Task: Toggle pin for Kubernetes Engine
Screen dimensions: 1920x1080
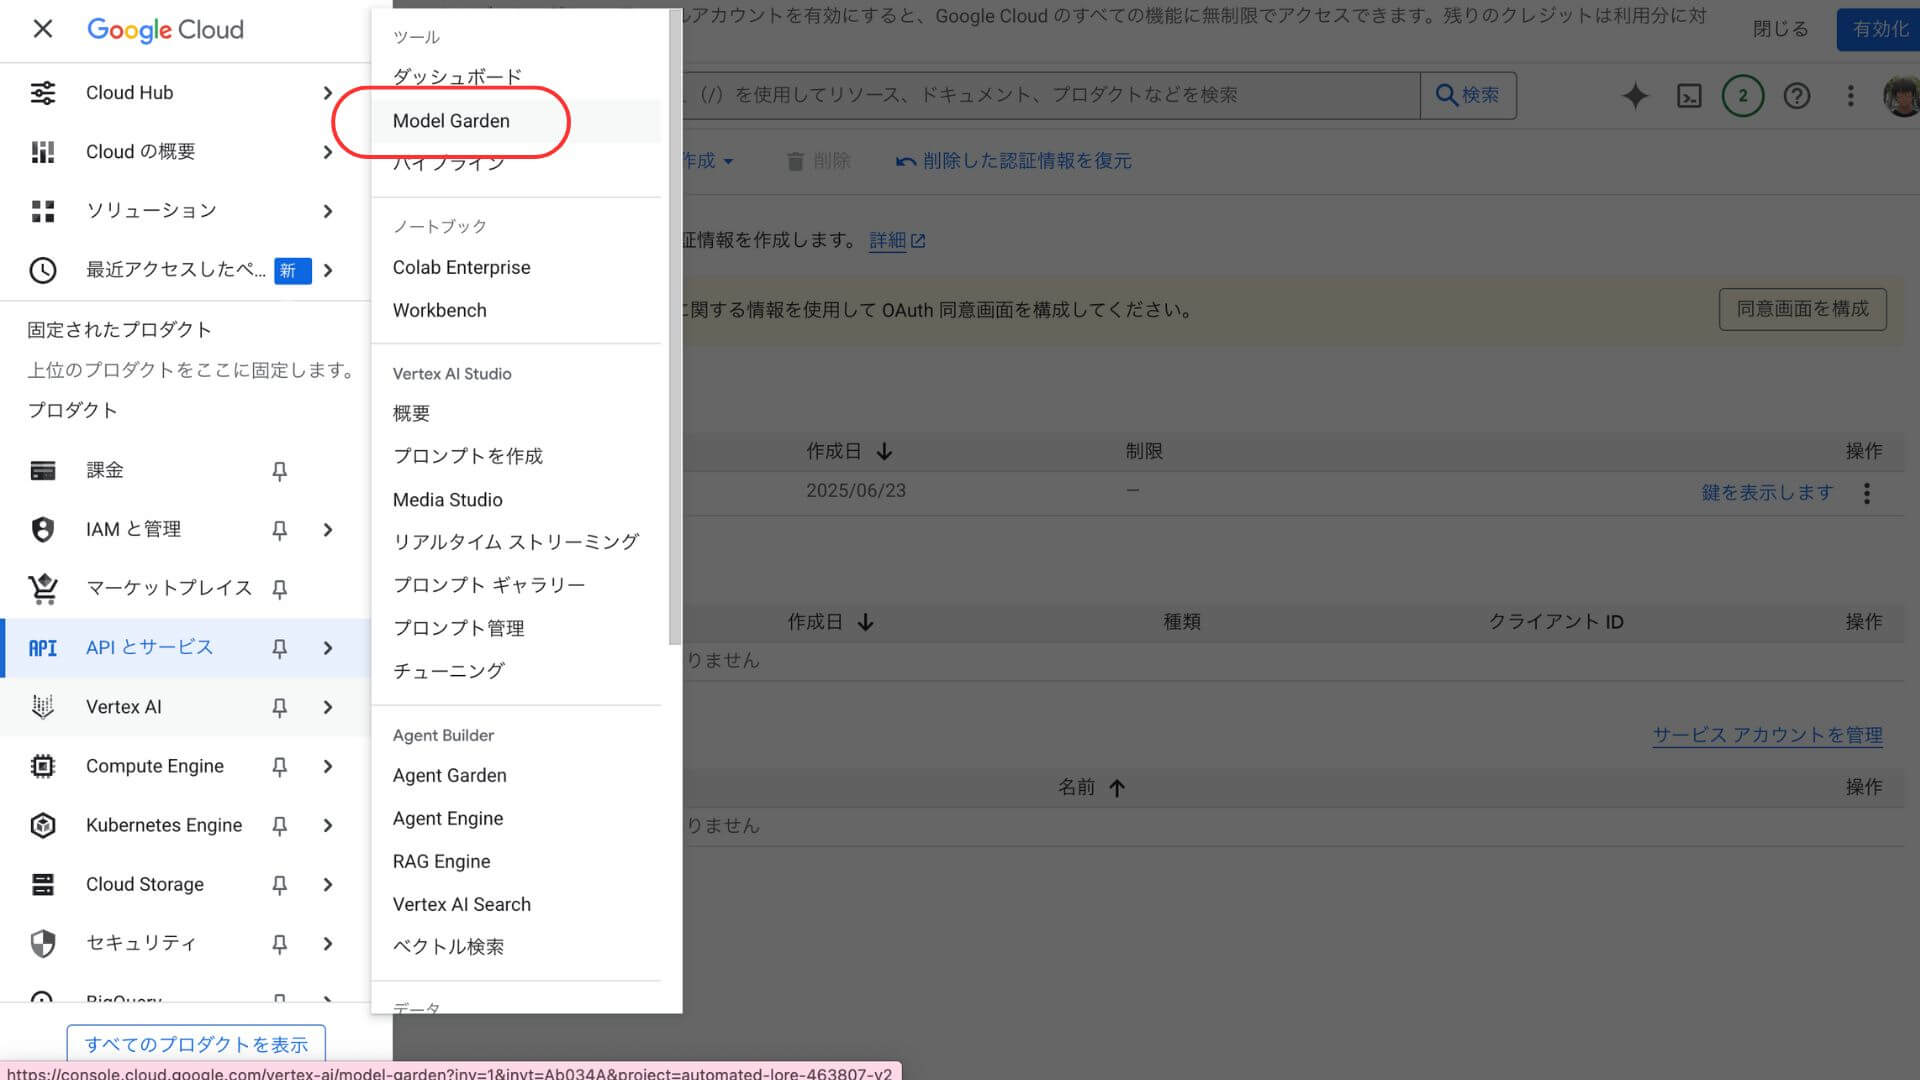Action: click(280, 825)
